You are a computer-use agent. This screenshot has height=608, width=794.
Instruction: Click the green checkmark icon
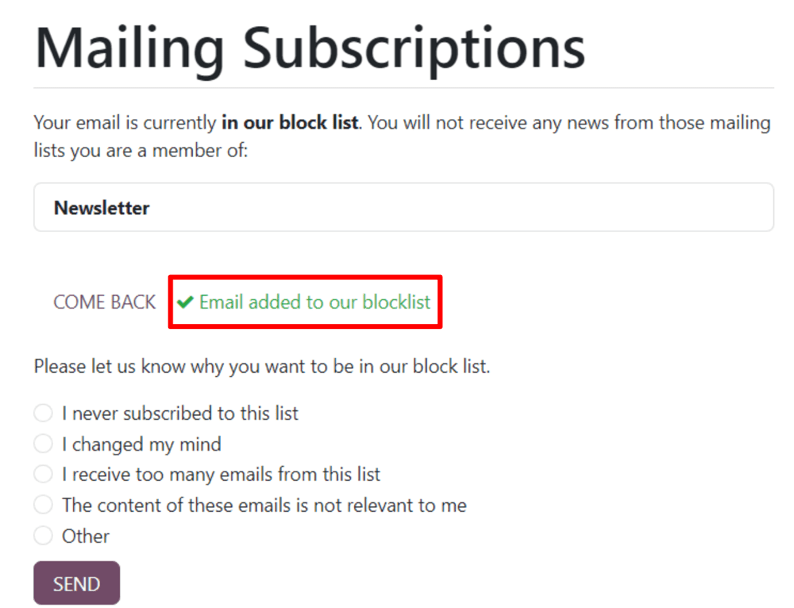point(185,302)
